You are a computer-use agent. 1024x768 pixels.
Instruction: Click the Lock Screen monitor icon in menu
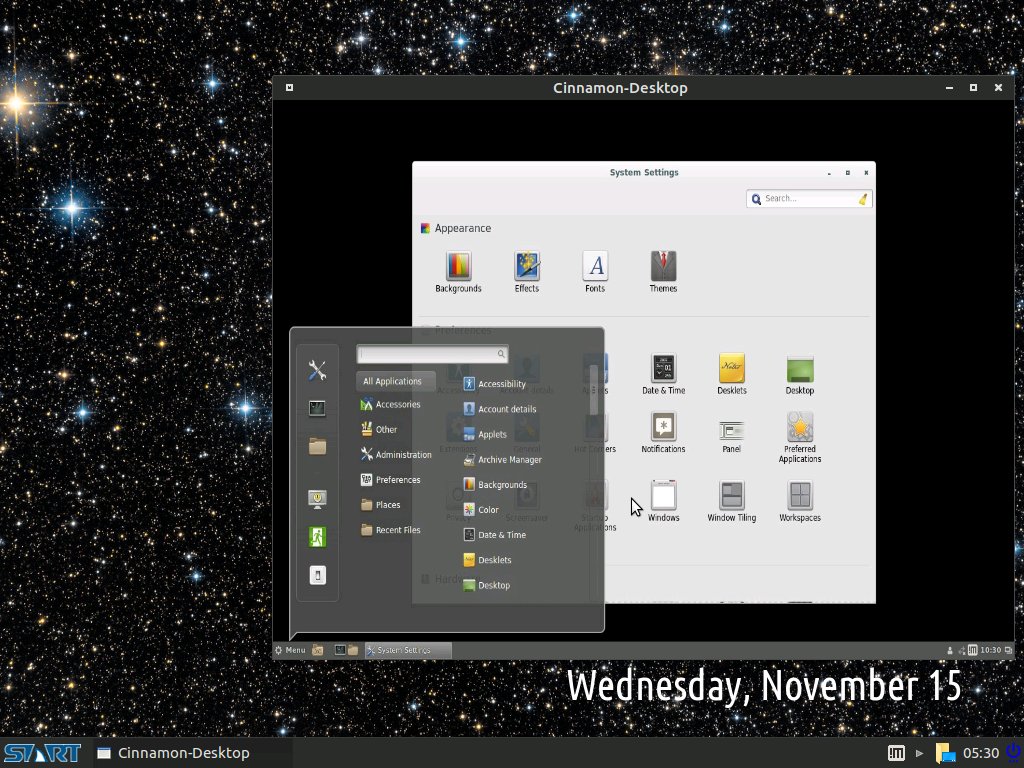click(317, 499)
